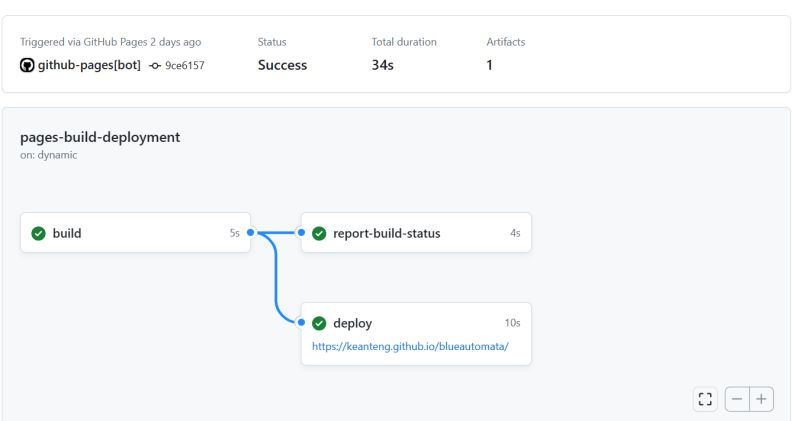Click the green check on deploy job
The image size is (800, 421).
click(x=319, y=323)
